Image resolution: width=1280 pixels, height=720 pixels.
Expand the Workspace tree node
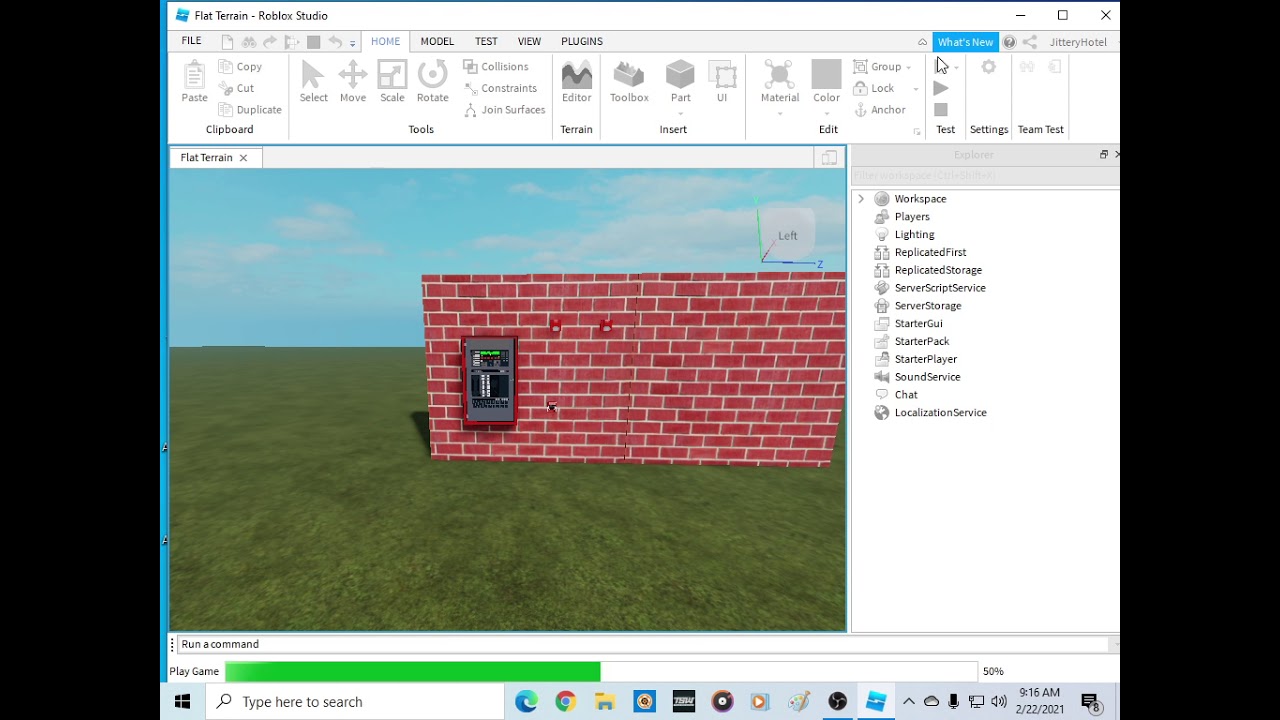click(x=861, y=199)
